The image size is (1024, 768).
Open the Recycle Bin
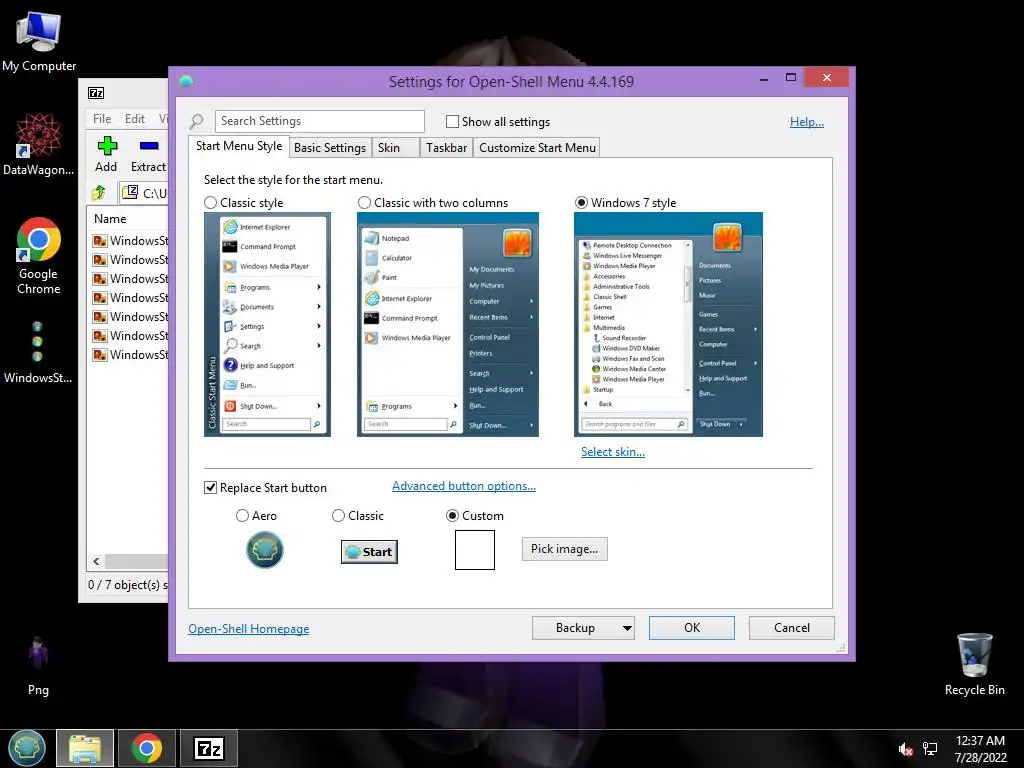point(974,664)
